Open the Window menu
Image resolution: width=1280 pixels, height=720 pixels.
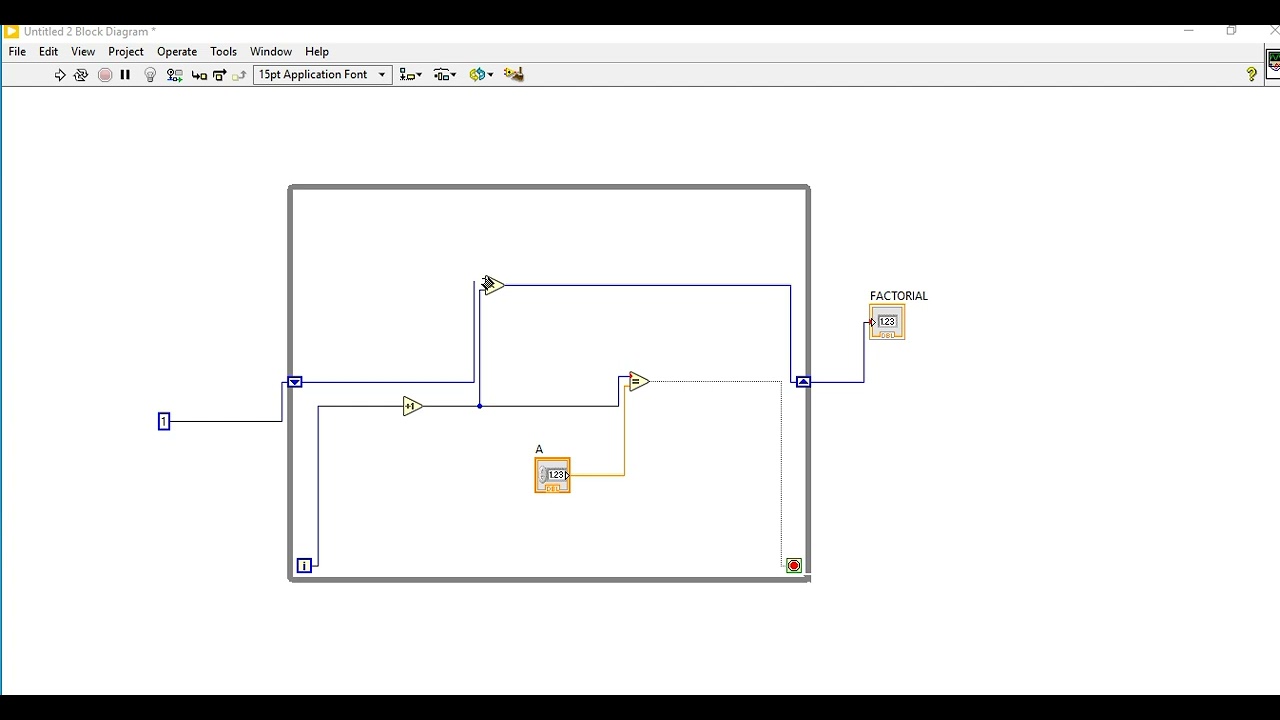click(271, 52)
